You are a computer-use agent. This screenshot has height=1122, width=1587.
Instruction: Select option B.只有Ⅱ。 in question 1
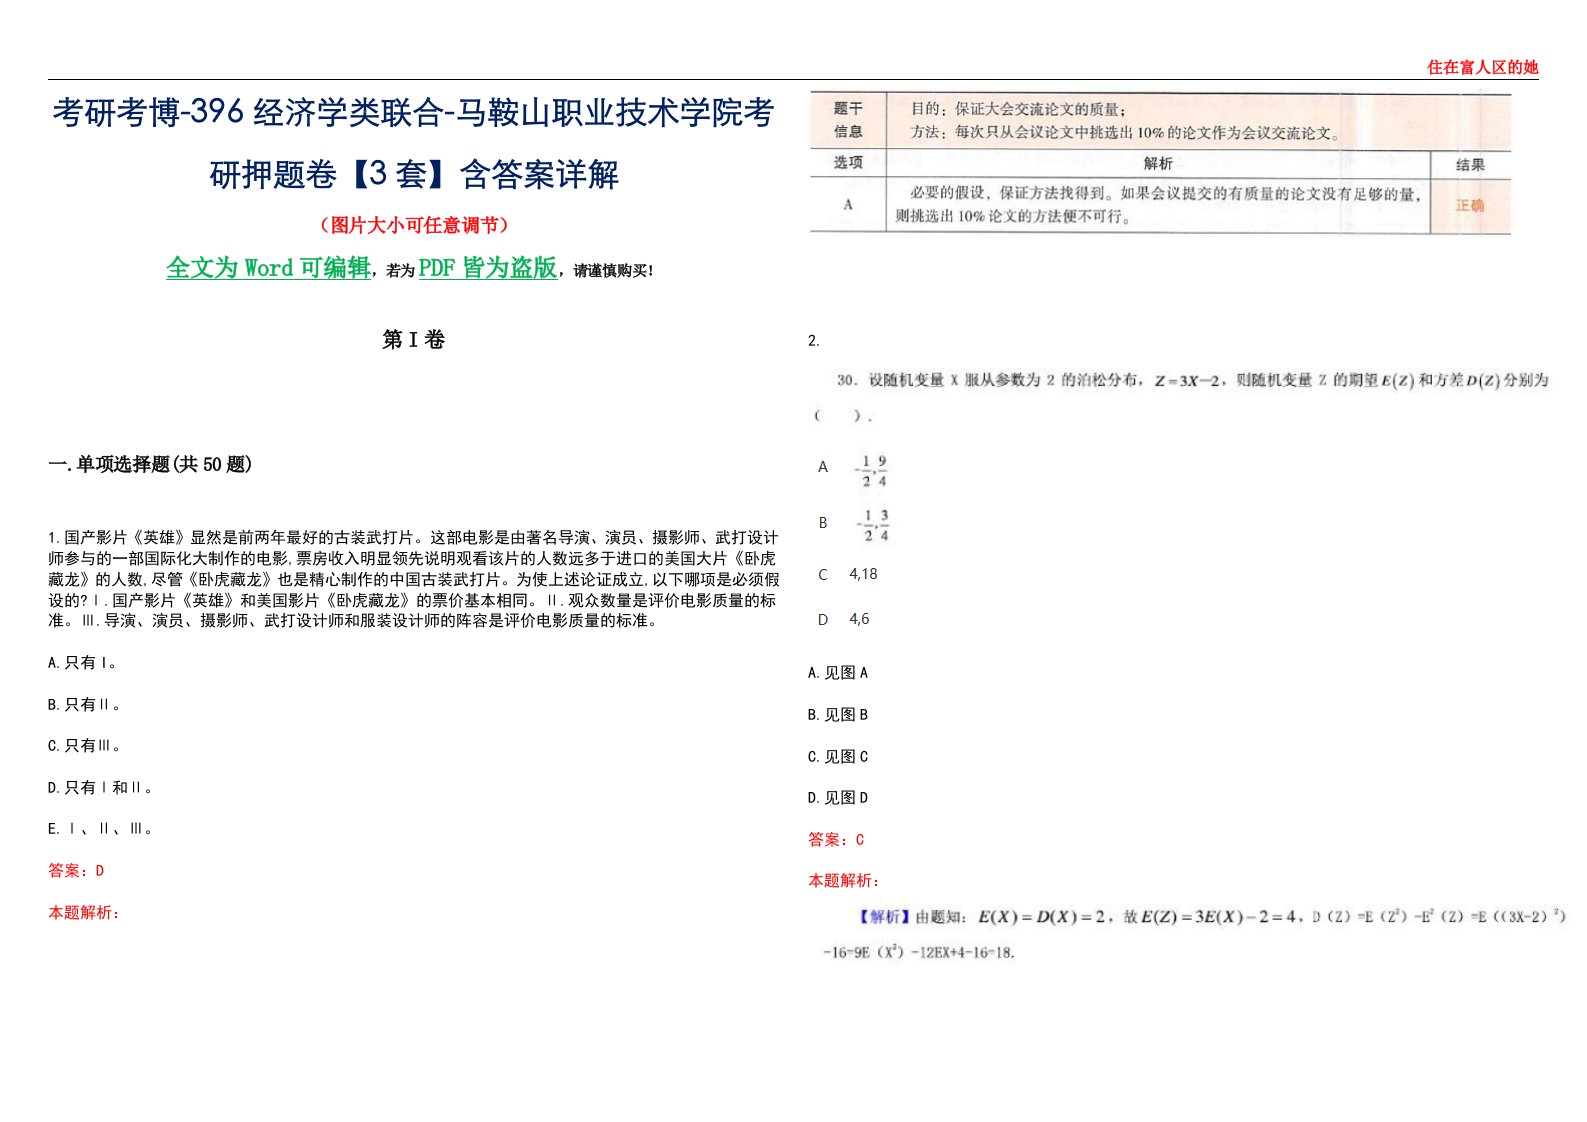(84, 705)
